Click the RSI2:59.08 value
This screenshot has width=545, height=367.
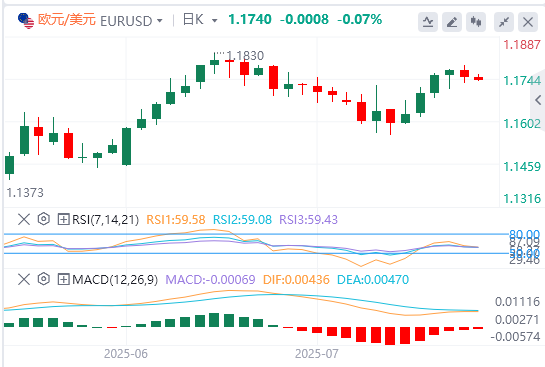[242, 220]
